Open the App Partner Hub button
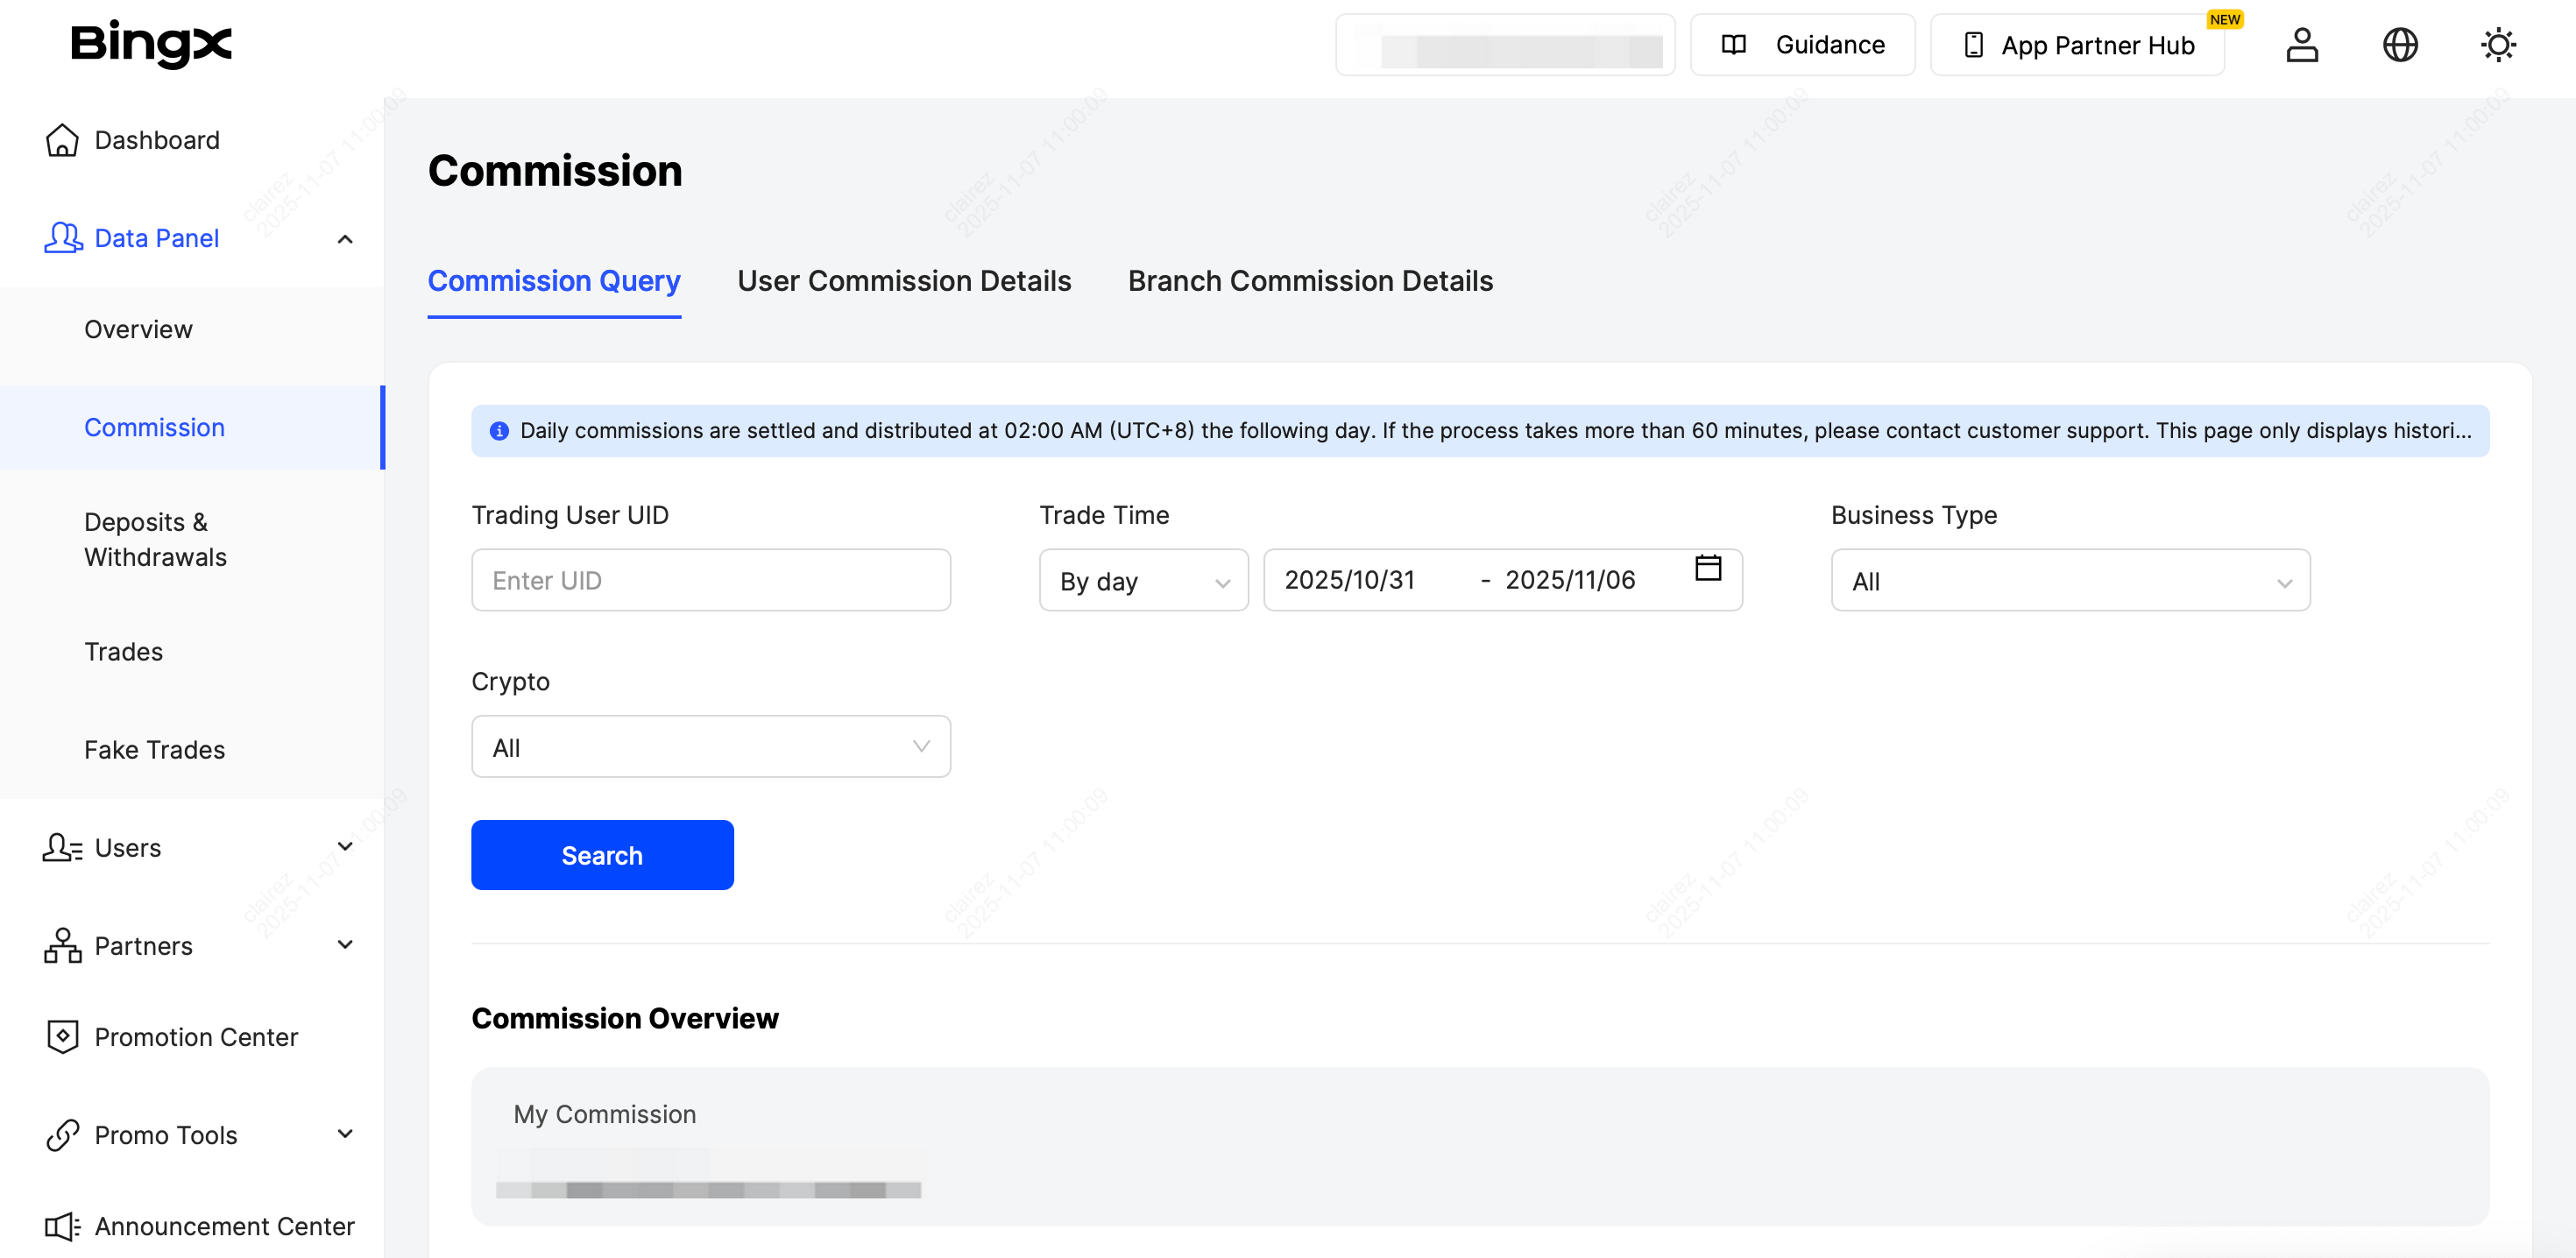This screenshot has height=1258, width=2576. tap(2077, 45)
